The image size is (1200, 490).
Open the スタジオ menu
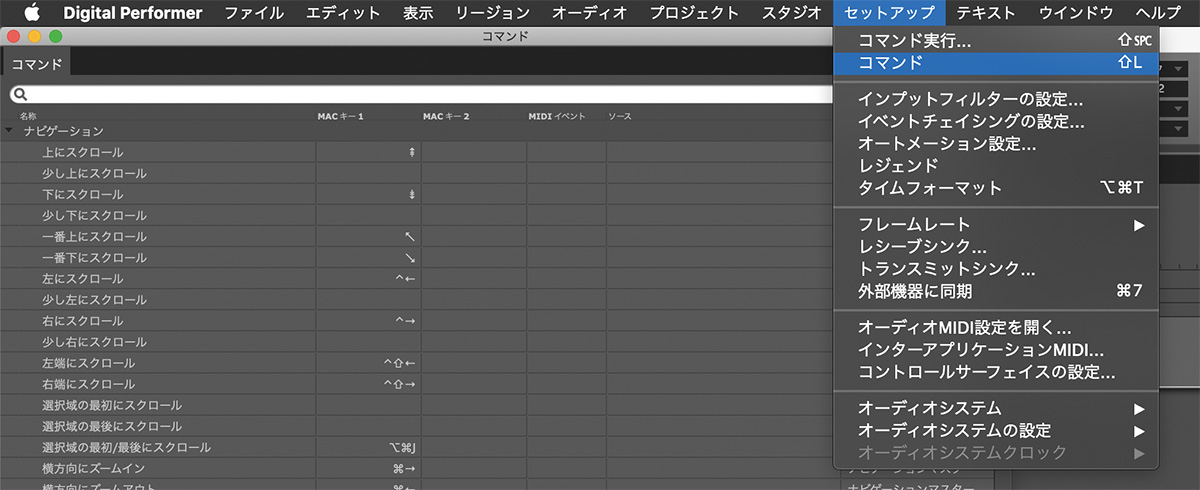[x=791, y=13]
